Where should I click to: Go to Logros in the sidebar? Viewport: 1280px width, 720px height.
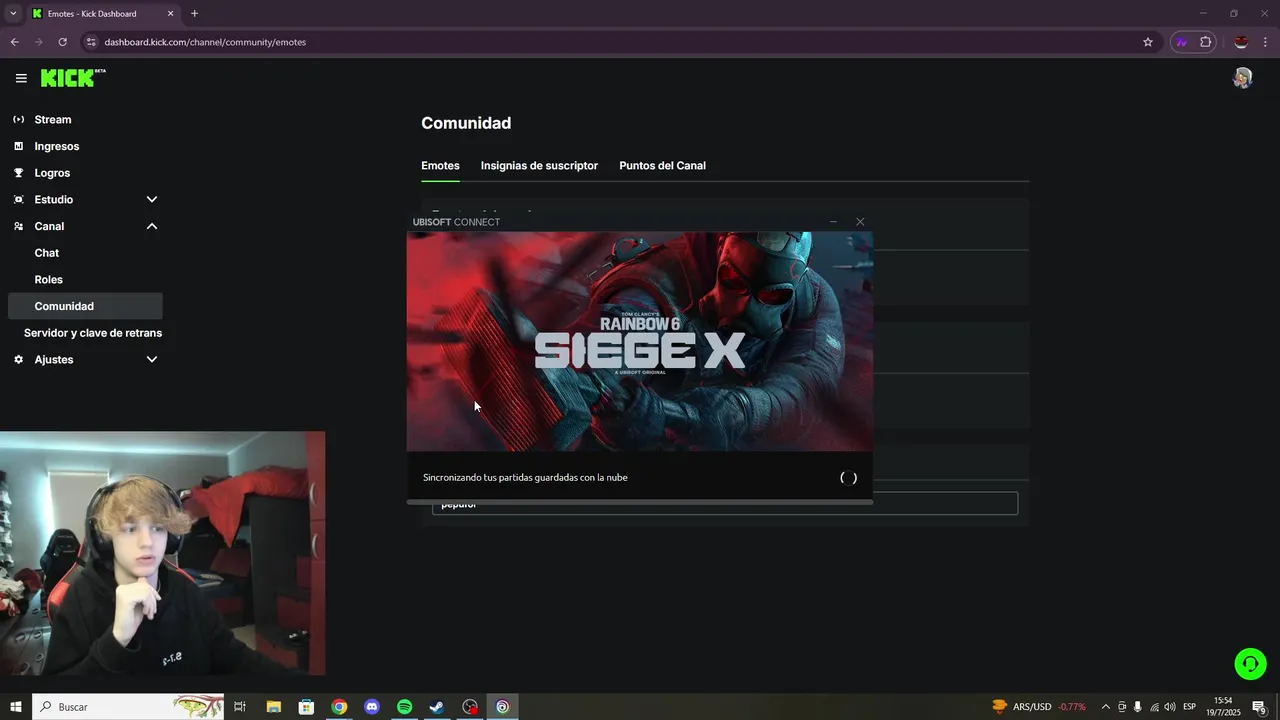pos(52,173)
